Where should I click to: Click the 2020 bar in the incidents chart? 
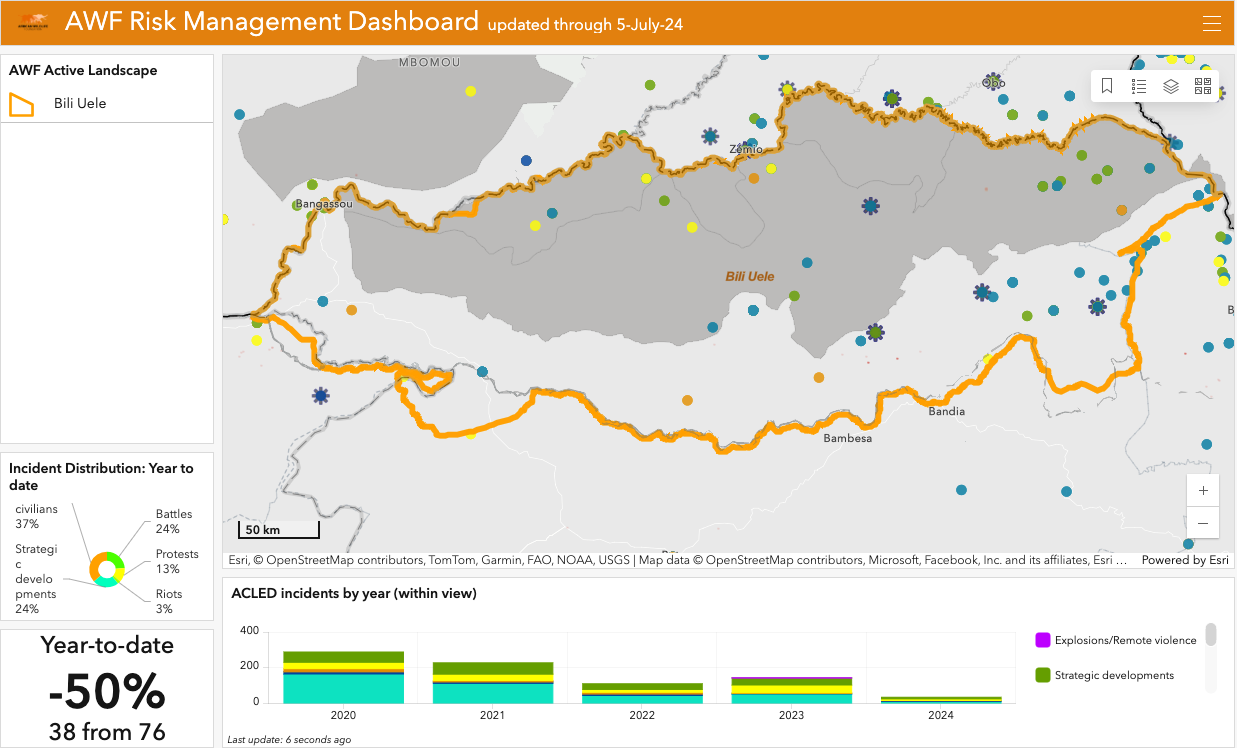(343, 675)
